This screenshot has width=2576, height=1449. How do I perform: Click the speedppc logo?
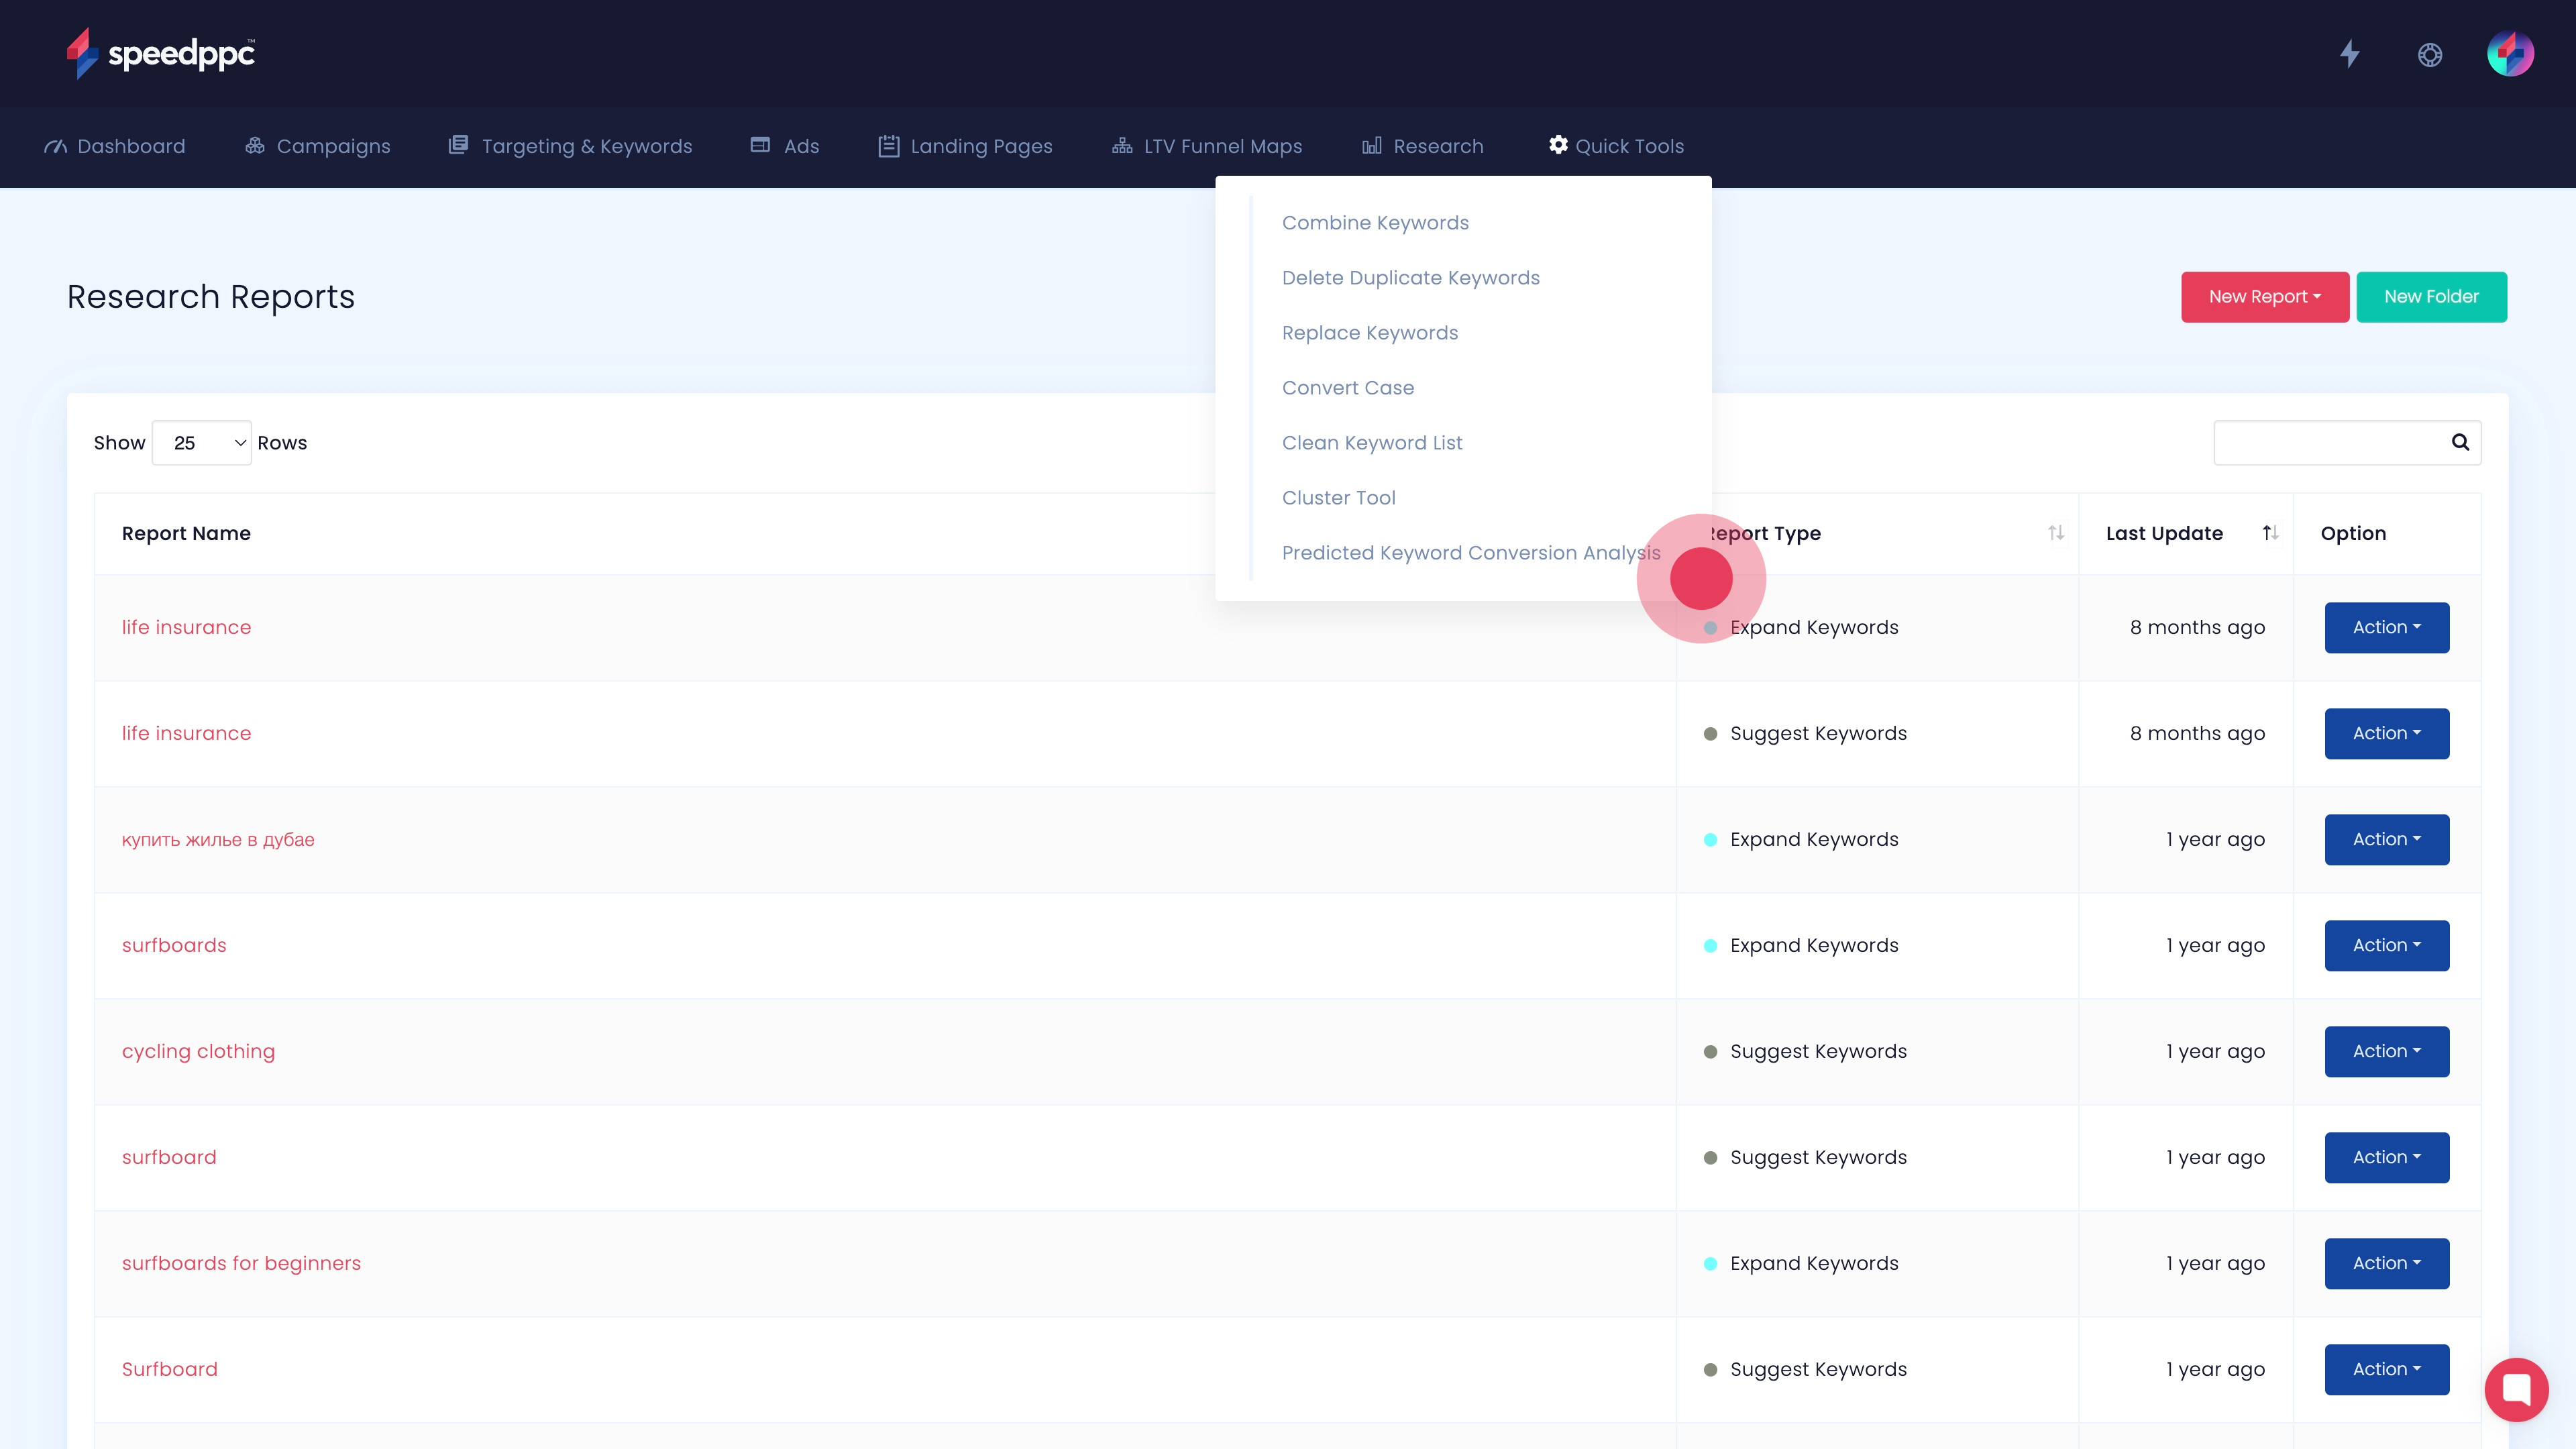pos(160,53)
